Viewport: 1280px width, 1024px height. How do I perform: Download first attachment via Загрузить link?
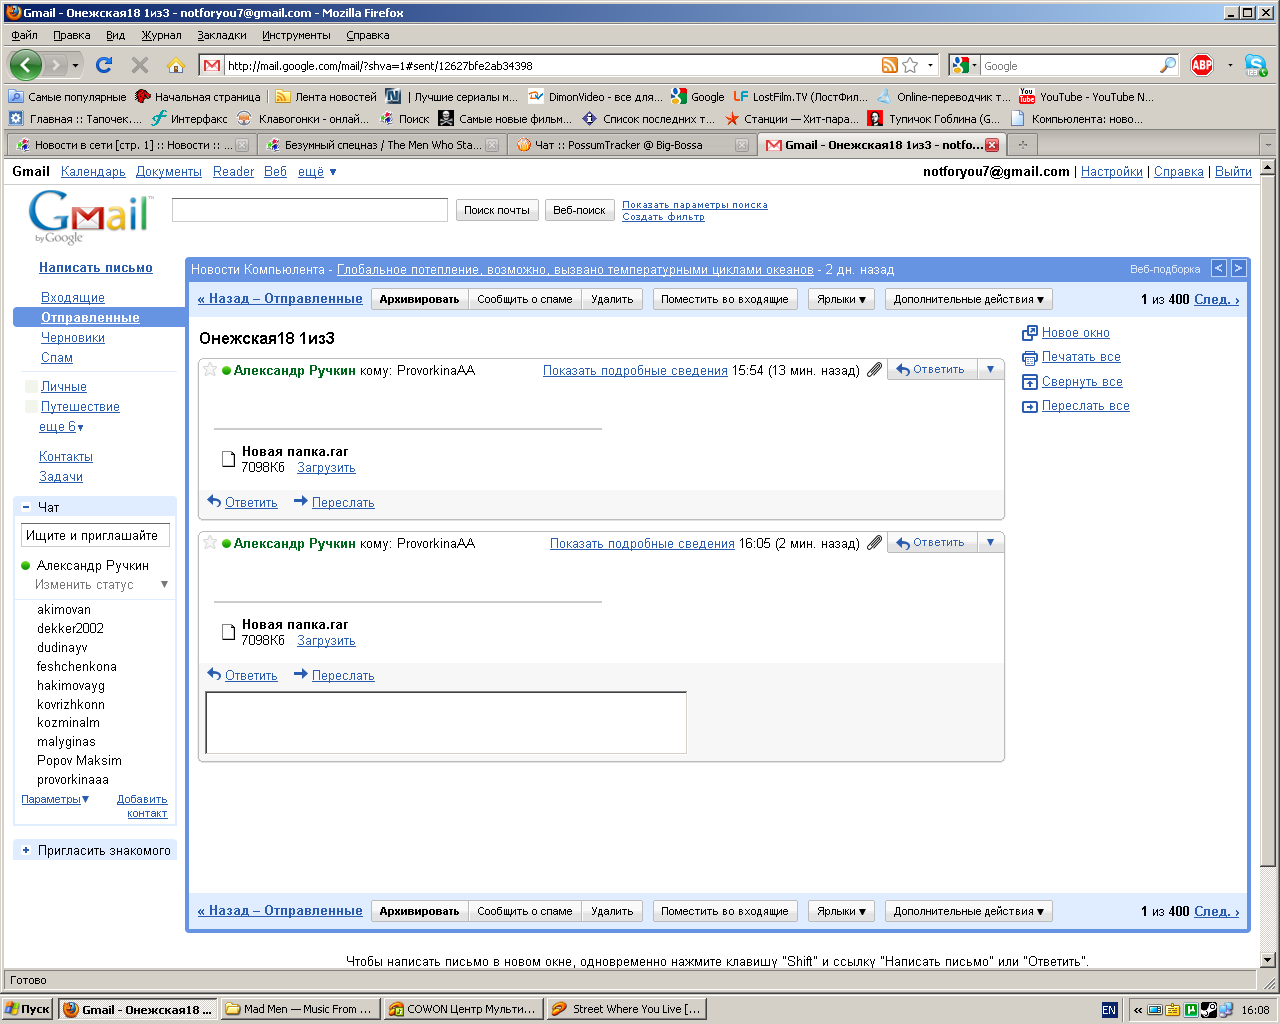326,468
